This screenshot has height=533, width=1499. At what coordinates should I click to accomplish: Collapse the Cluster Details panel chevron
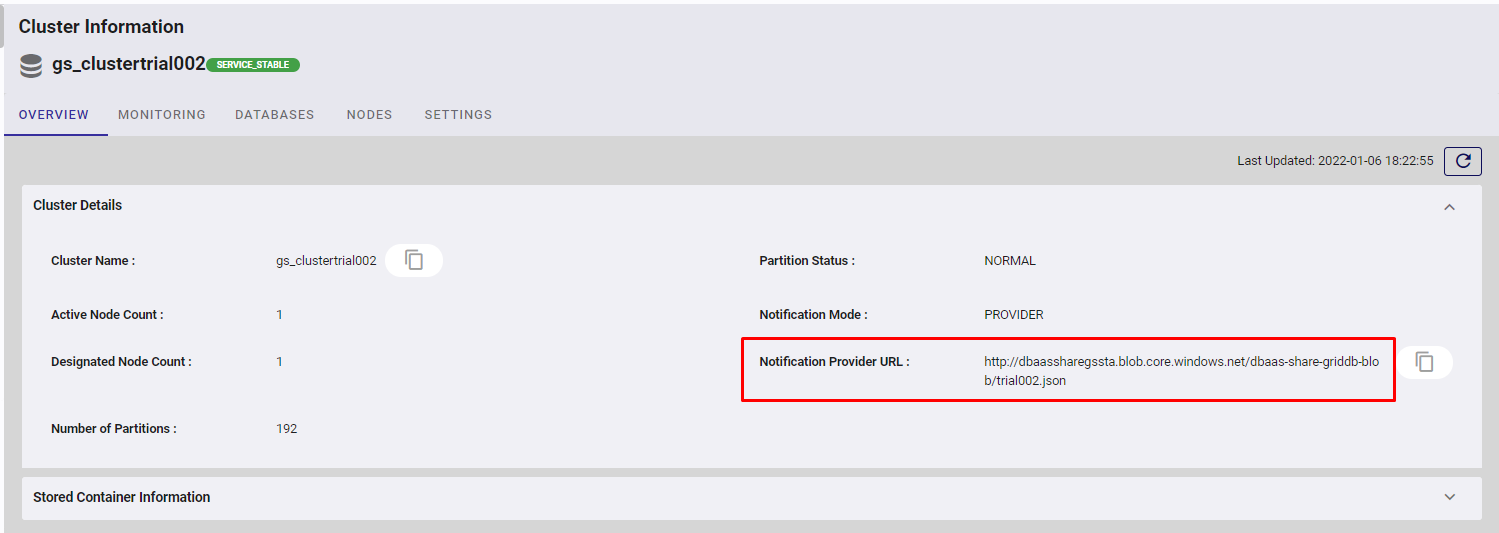coord(1449,206)
